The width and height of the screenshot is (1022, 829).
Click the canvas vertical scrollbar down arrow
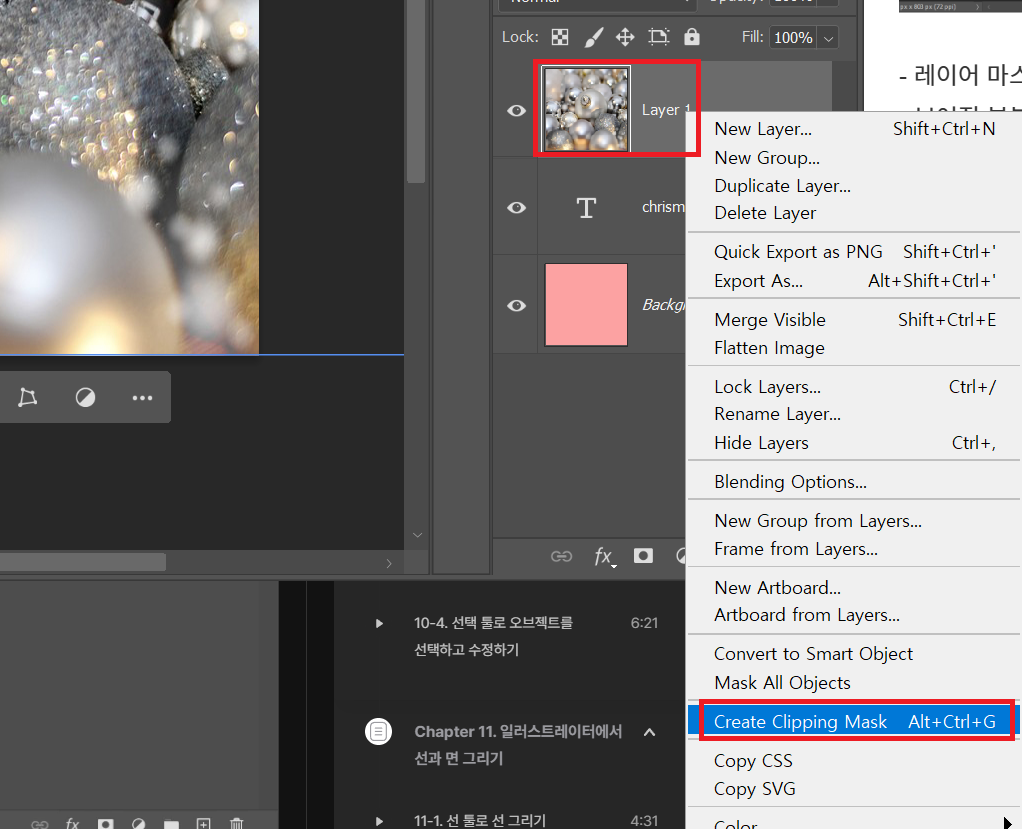pos(417,535)
